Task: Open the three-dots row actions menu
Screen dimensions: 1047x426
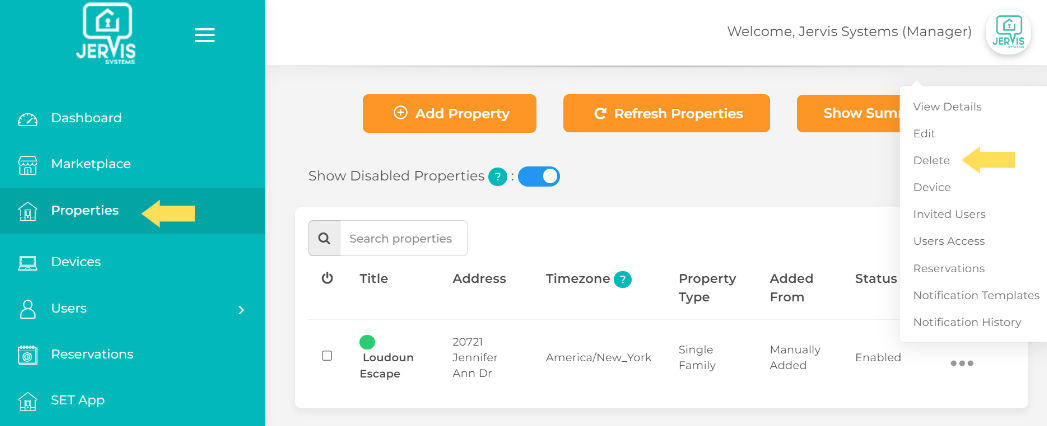Action: [961, 363]
